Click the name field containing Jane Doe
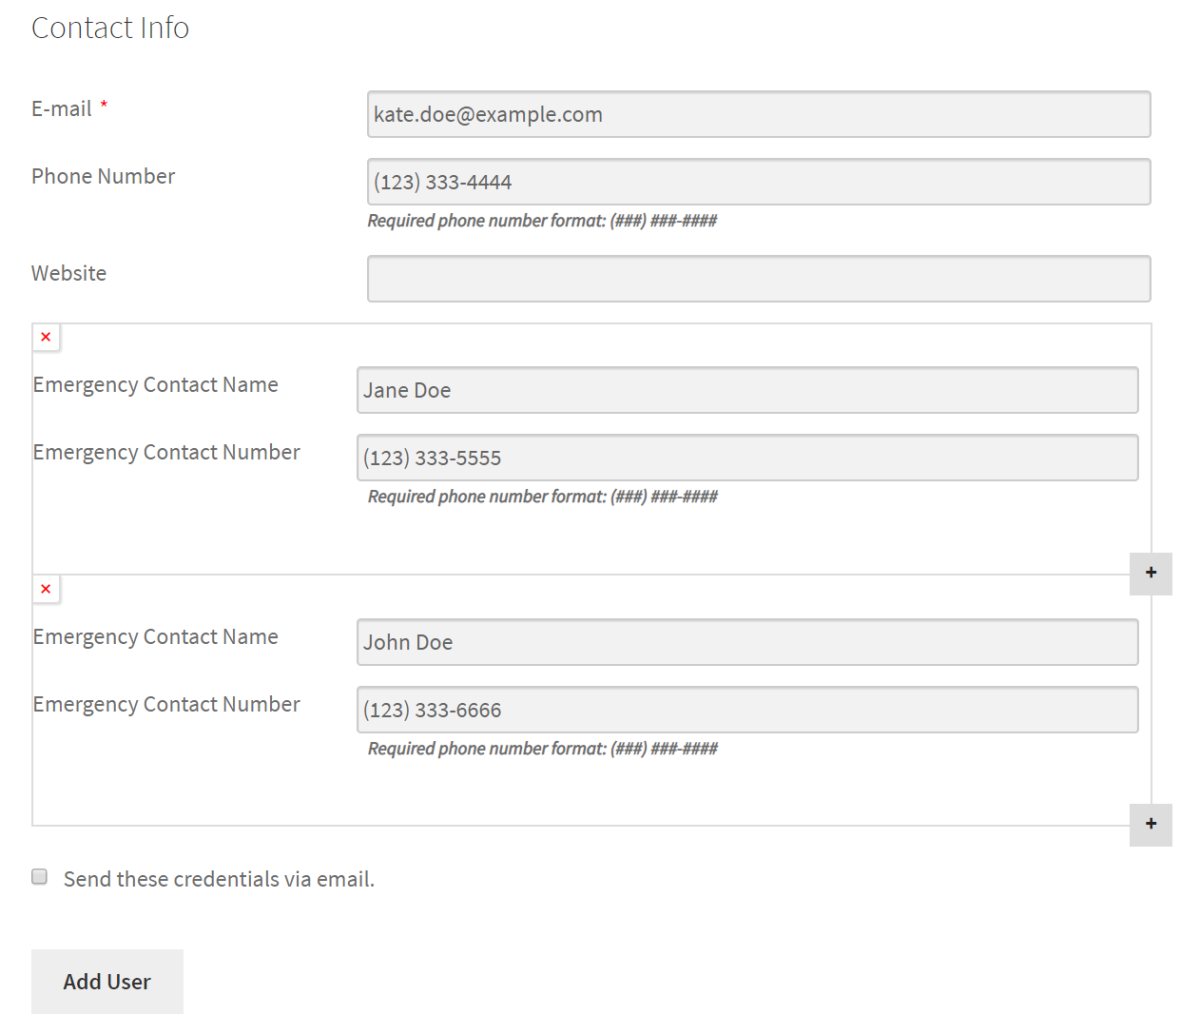The width and height of the screenshot is (1200, 1034). click(x=747, y=390)
